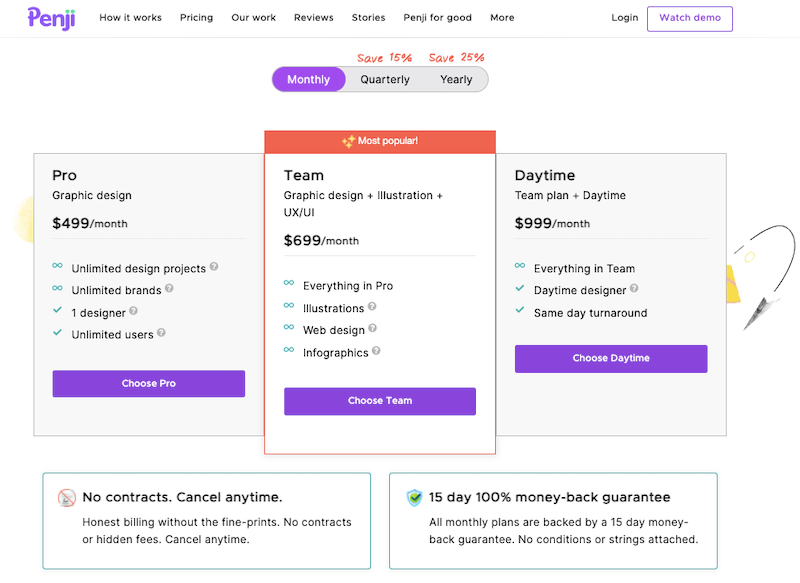Click 'Same day turnaround' feature text

click(x=591, y=313)
